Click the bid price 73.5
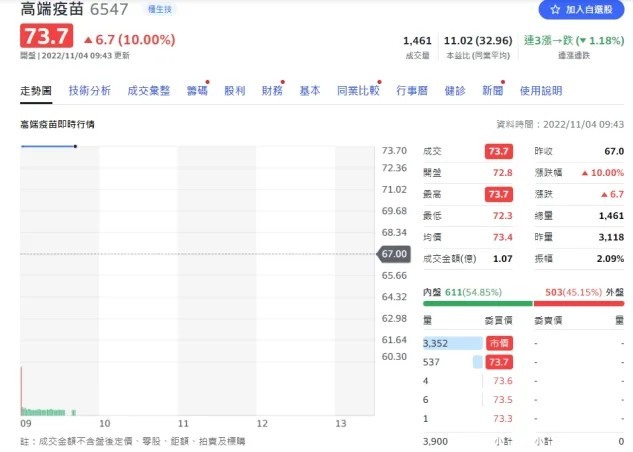 (503, 400)
